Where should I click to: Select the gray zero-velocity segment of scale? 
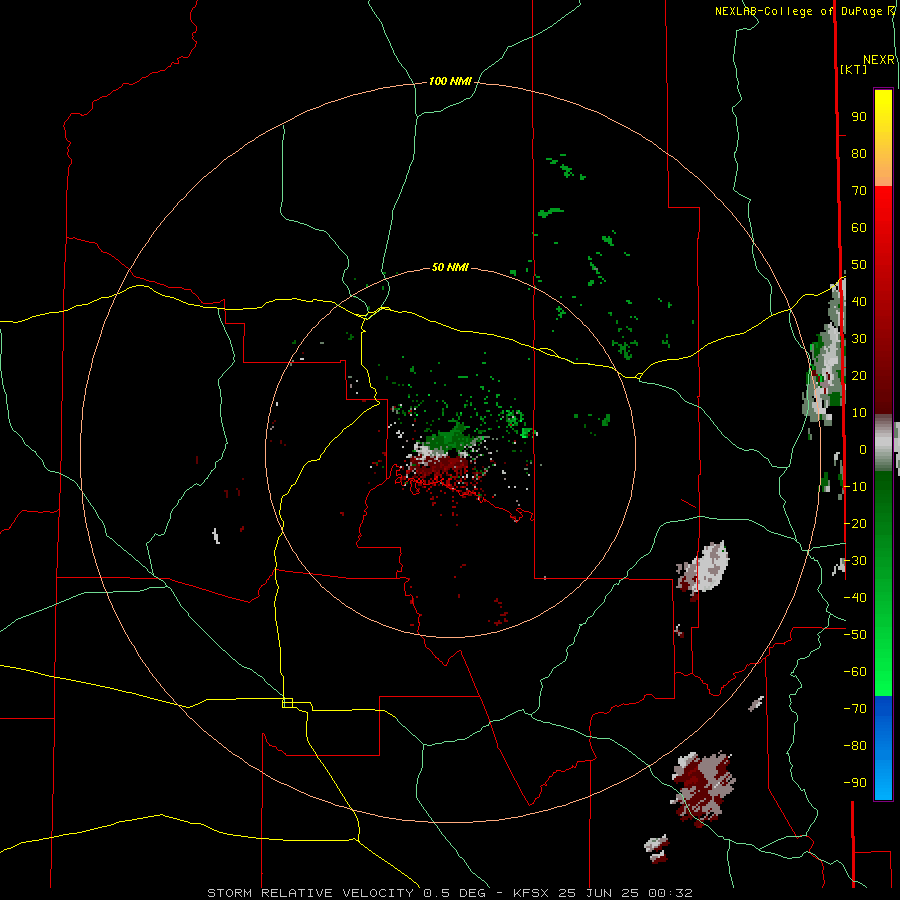[883, 443]
